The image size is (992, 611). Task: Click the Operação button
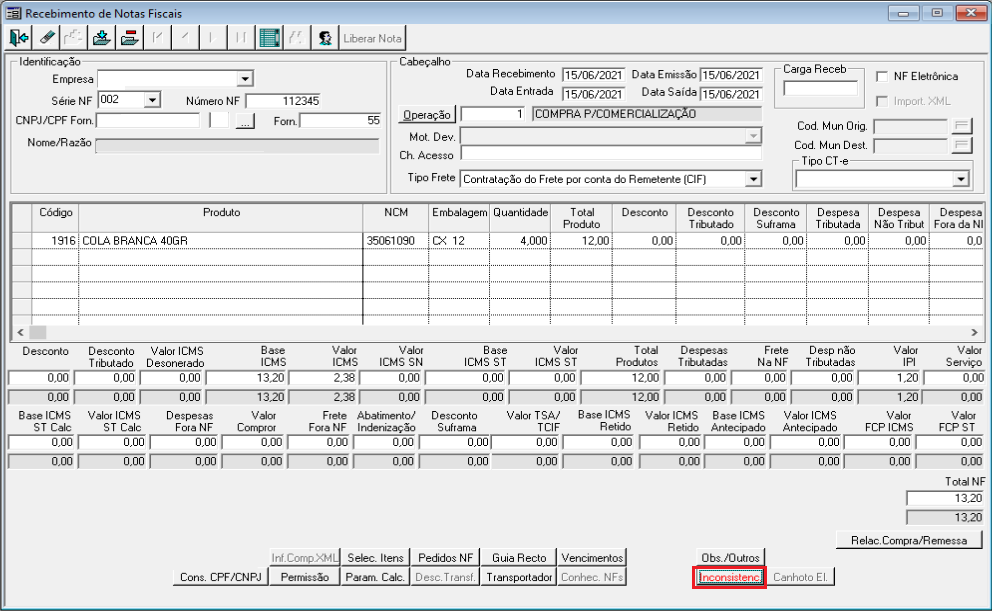point(427,114)
